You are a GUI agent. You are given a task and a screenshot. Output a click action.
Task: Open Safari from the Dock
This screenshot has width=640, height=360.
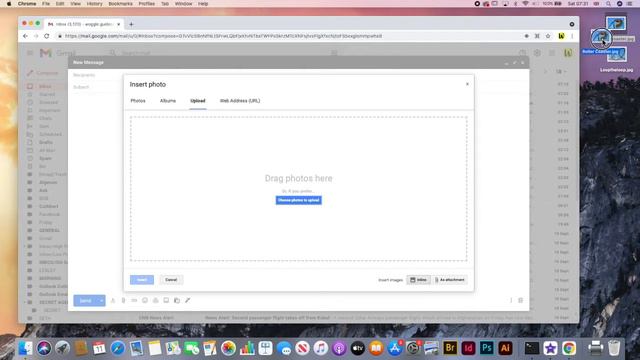pos(118,348)
